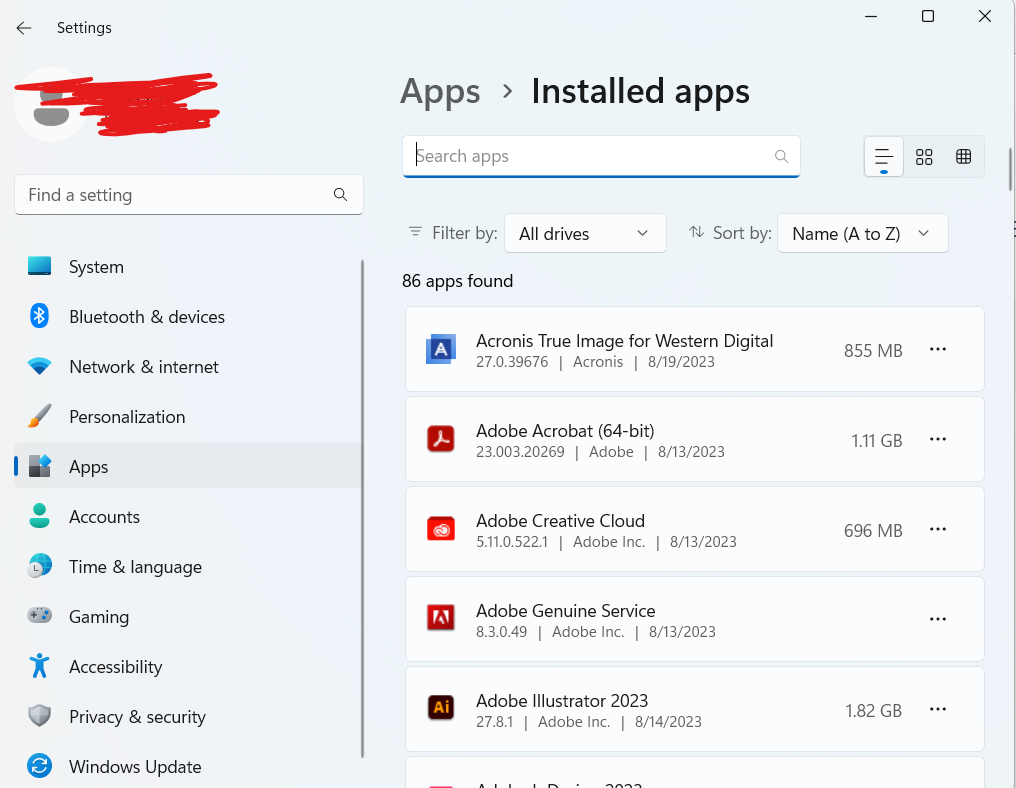This screenshot has height=788, width=1016.
Task: Click the Adobe Genuine Service app icon
Action: (x=441, y=618)
